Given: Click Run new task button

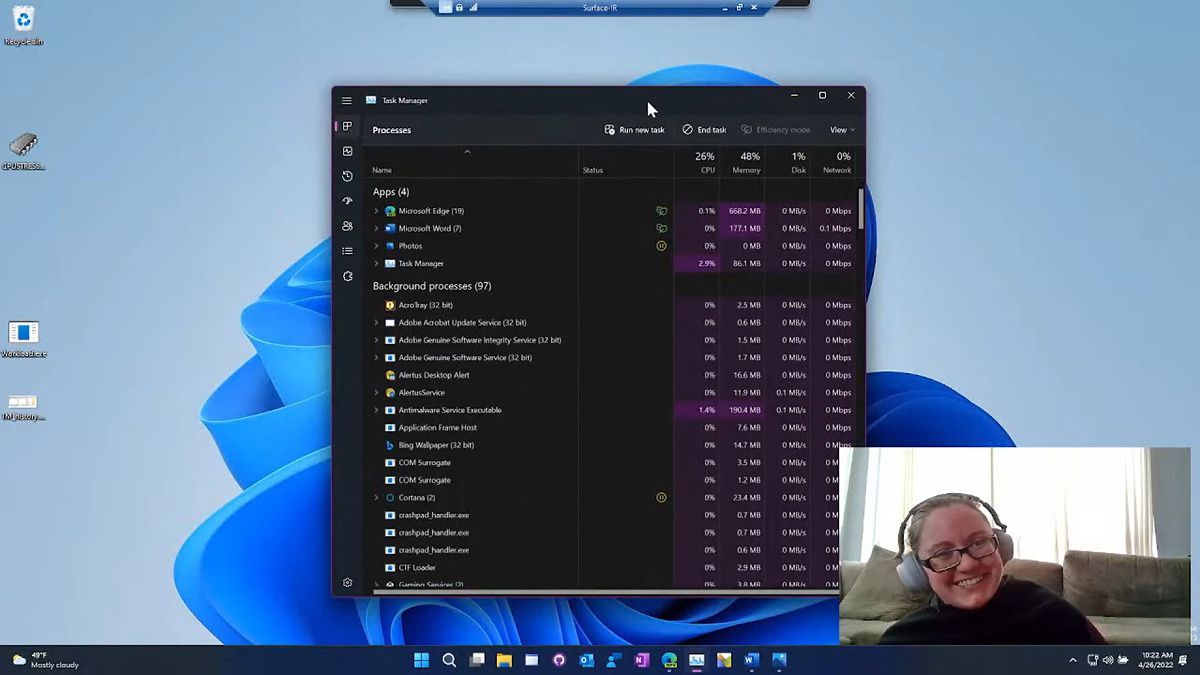Looking at the screenshot, I should (634, 130).
